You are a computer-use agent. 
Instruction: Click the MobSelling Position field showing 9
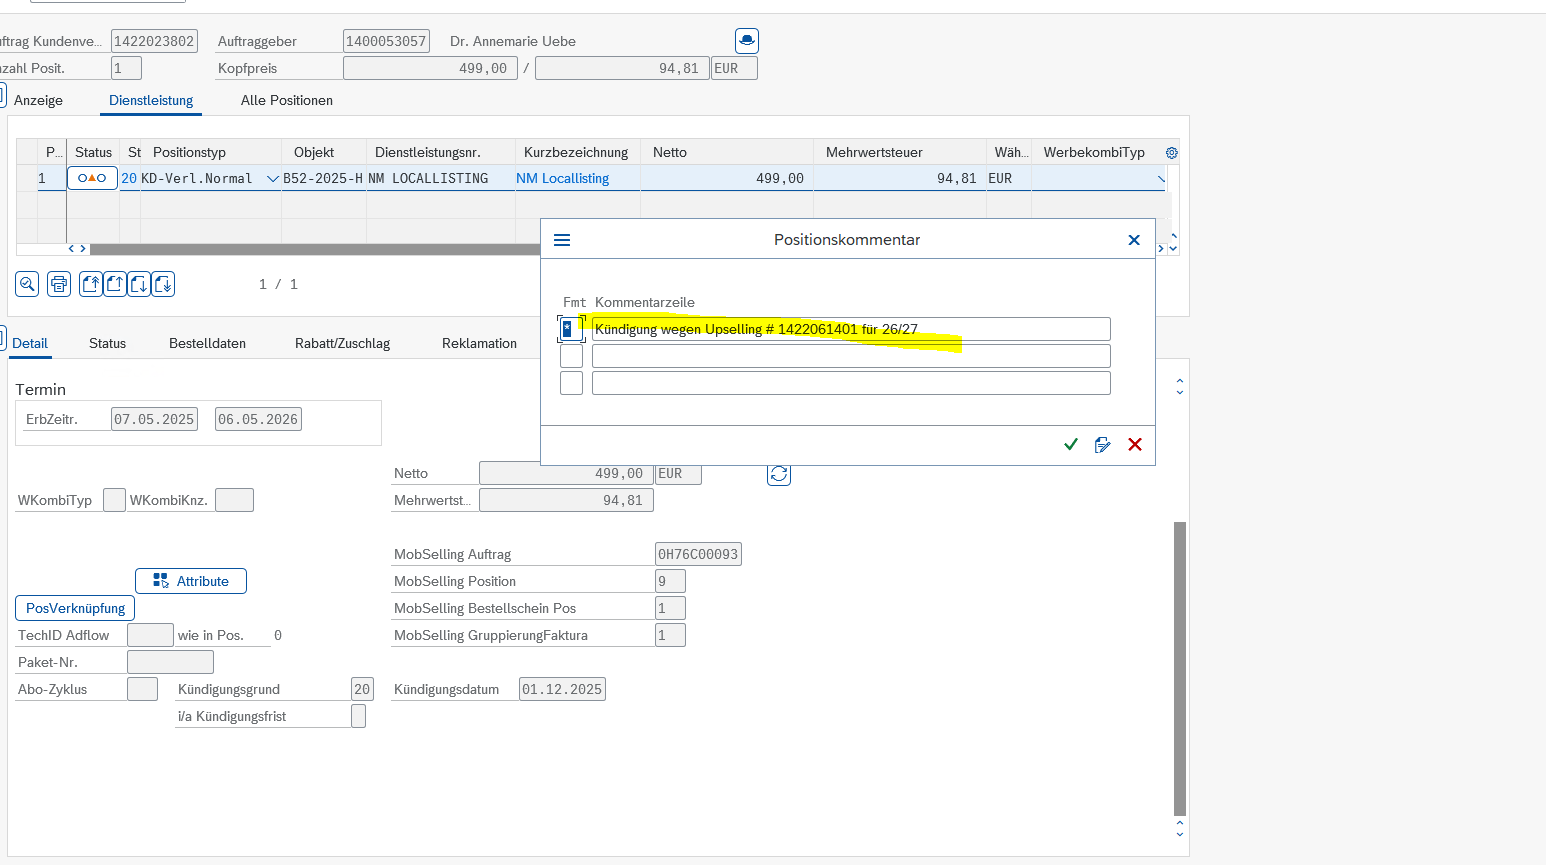tap(670, 581)
